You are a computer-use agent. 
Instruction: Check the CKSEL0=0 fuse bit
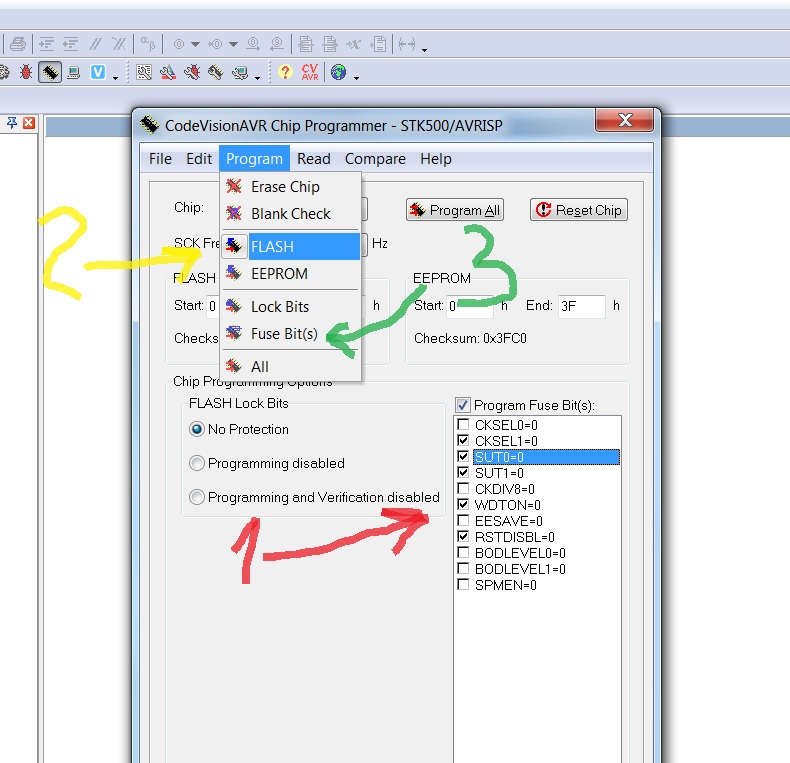[x=463, y=424]
